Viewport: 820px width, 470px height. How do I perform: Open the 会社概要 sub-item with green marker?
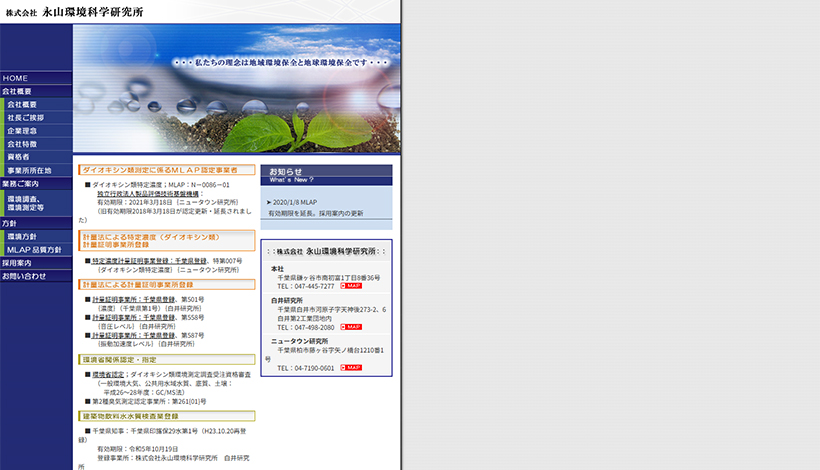coord(38,105)
